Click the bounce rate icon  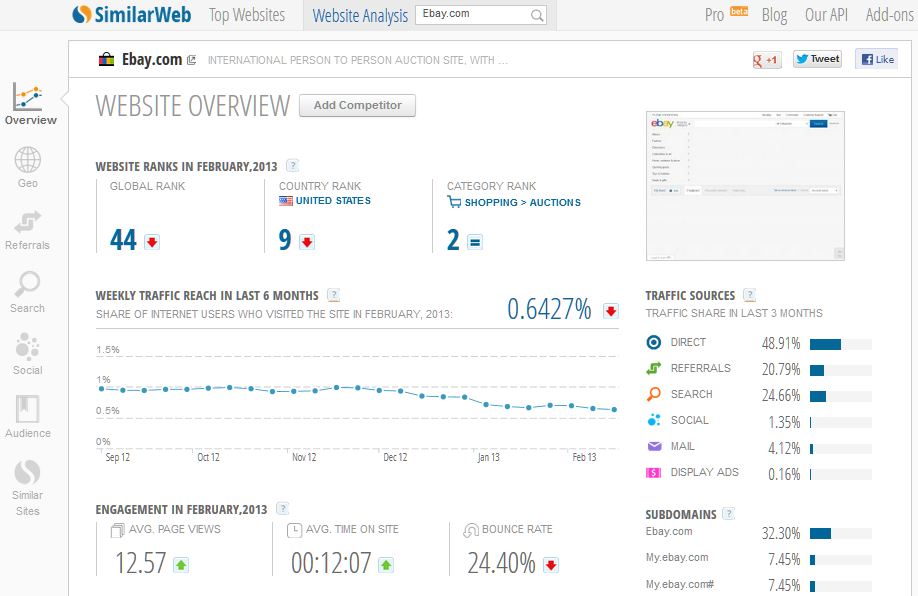[x=471, y=530]
